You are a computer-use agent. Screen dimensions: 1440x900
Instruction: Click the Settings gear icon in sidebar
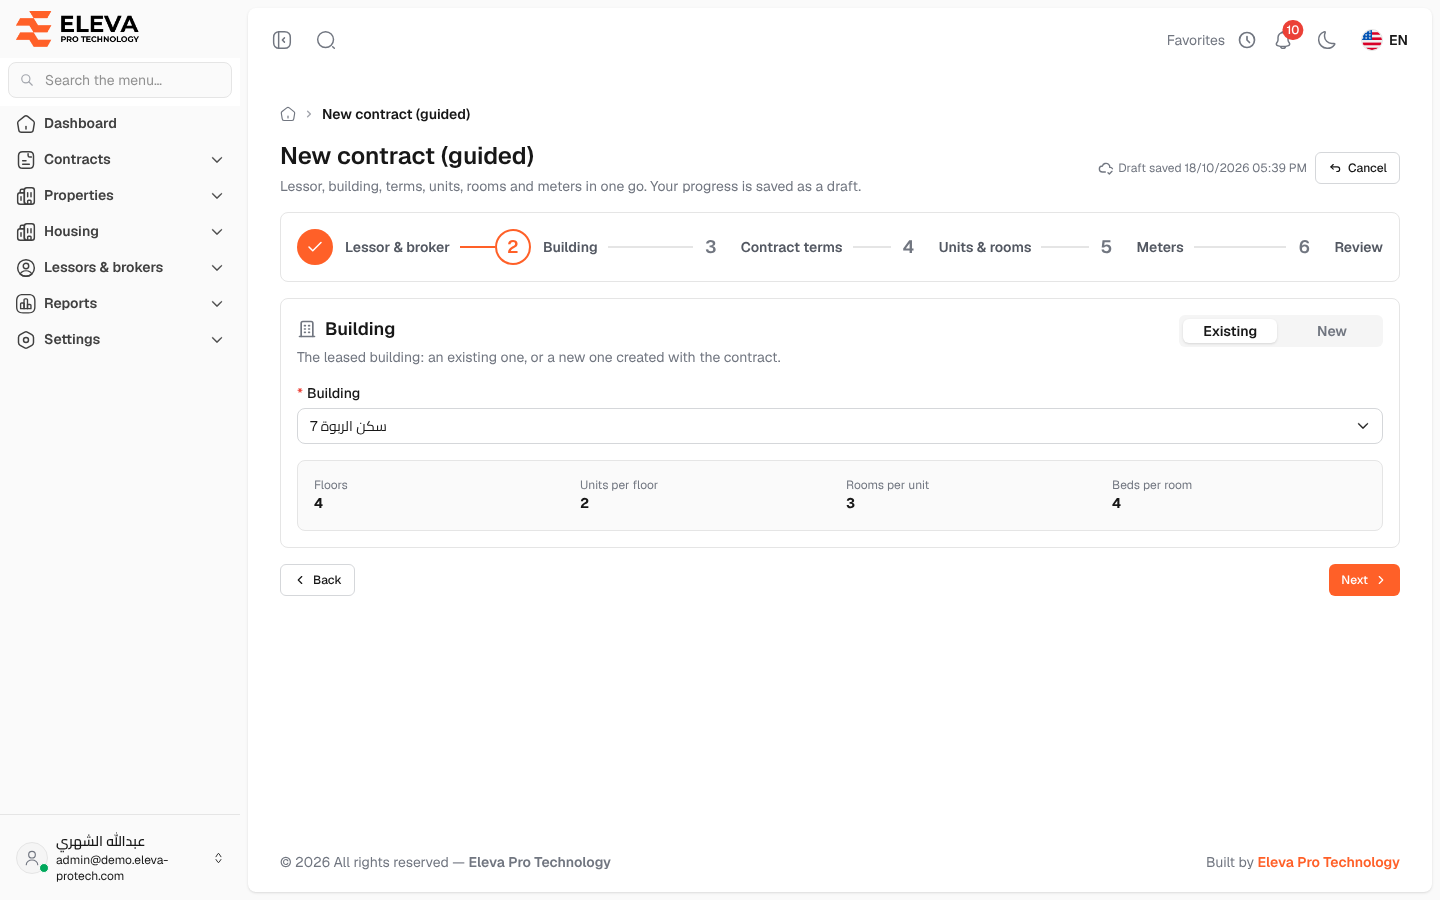tap(26, 340)
